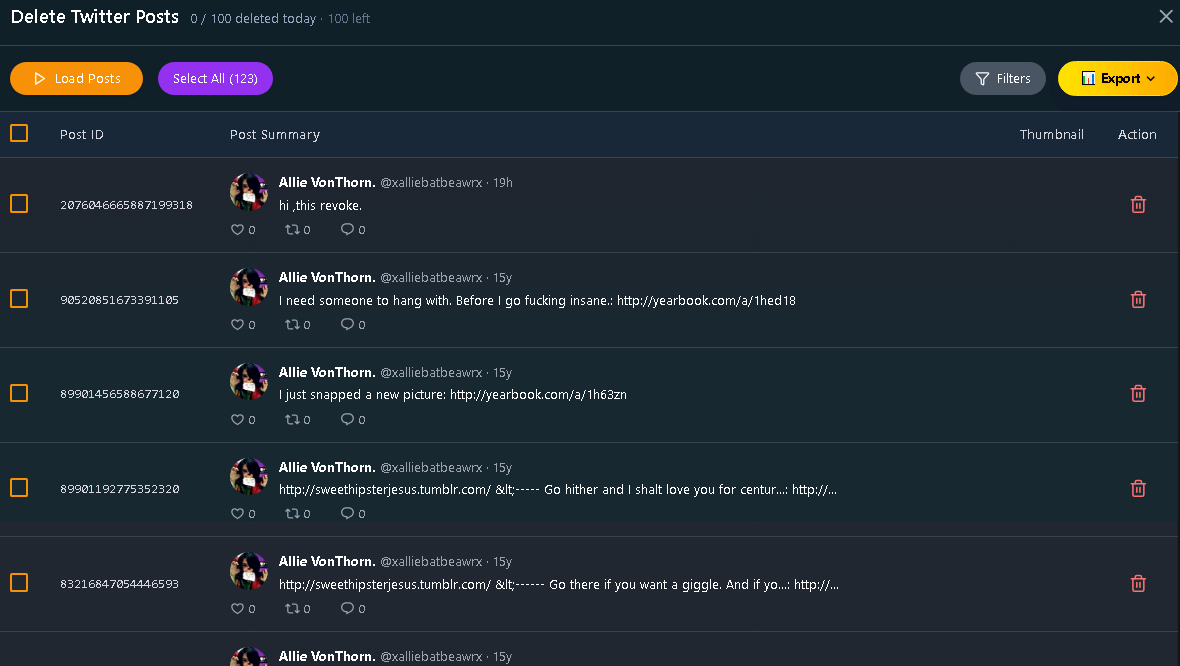Open the Filters panel

tap(1002, 78)
